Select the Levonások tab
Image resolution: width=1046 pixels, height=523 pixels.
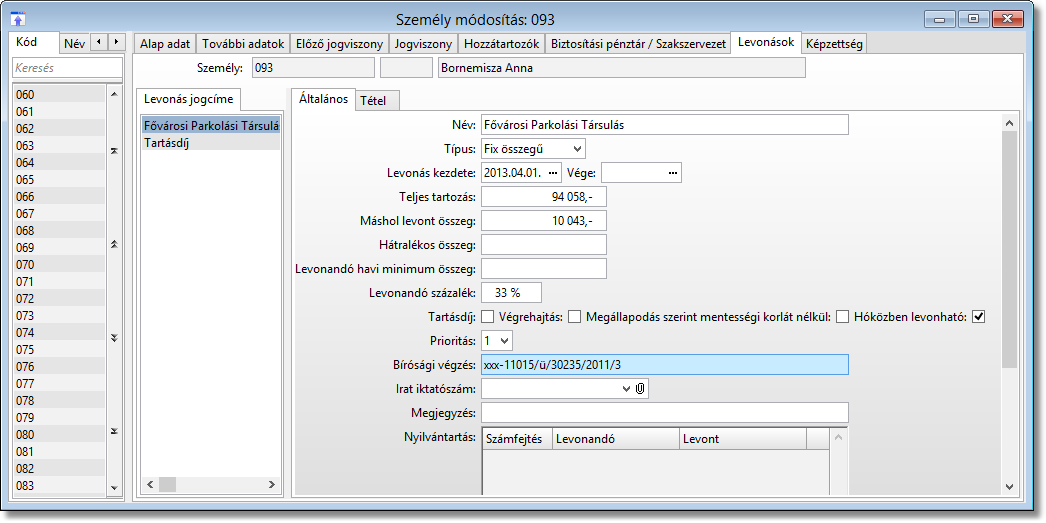point(766,42)
